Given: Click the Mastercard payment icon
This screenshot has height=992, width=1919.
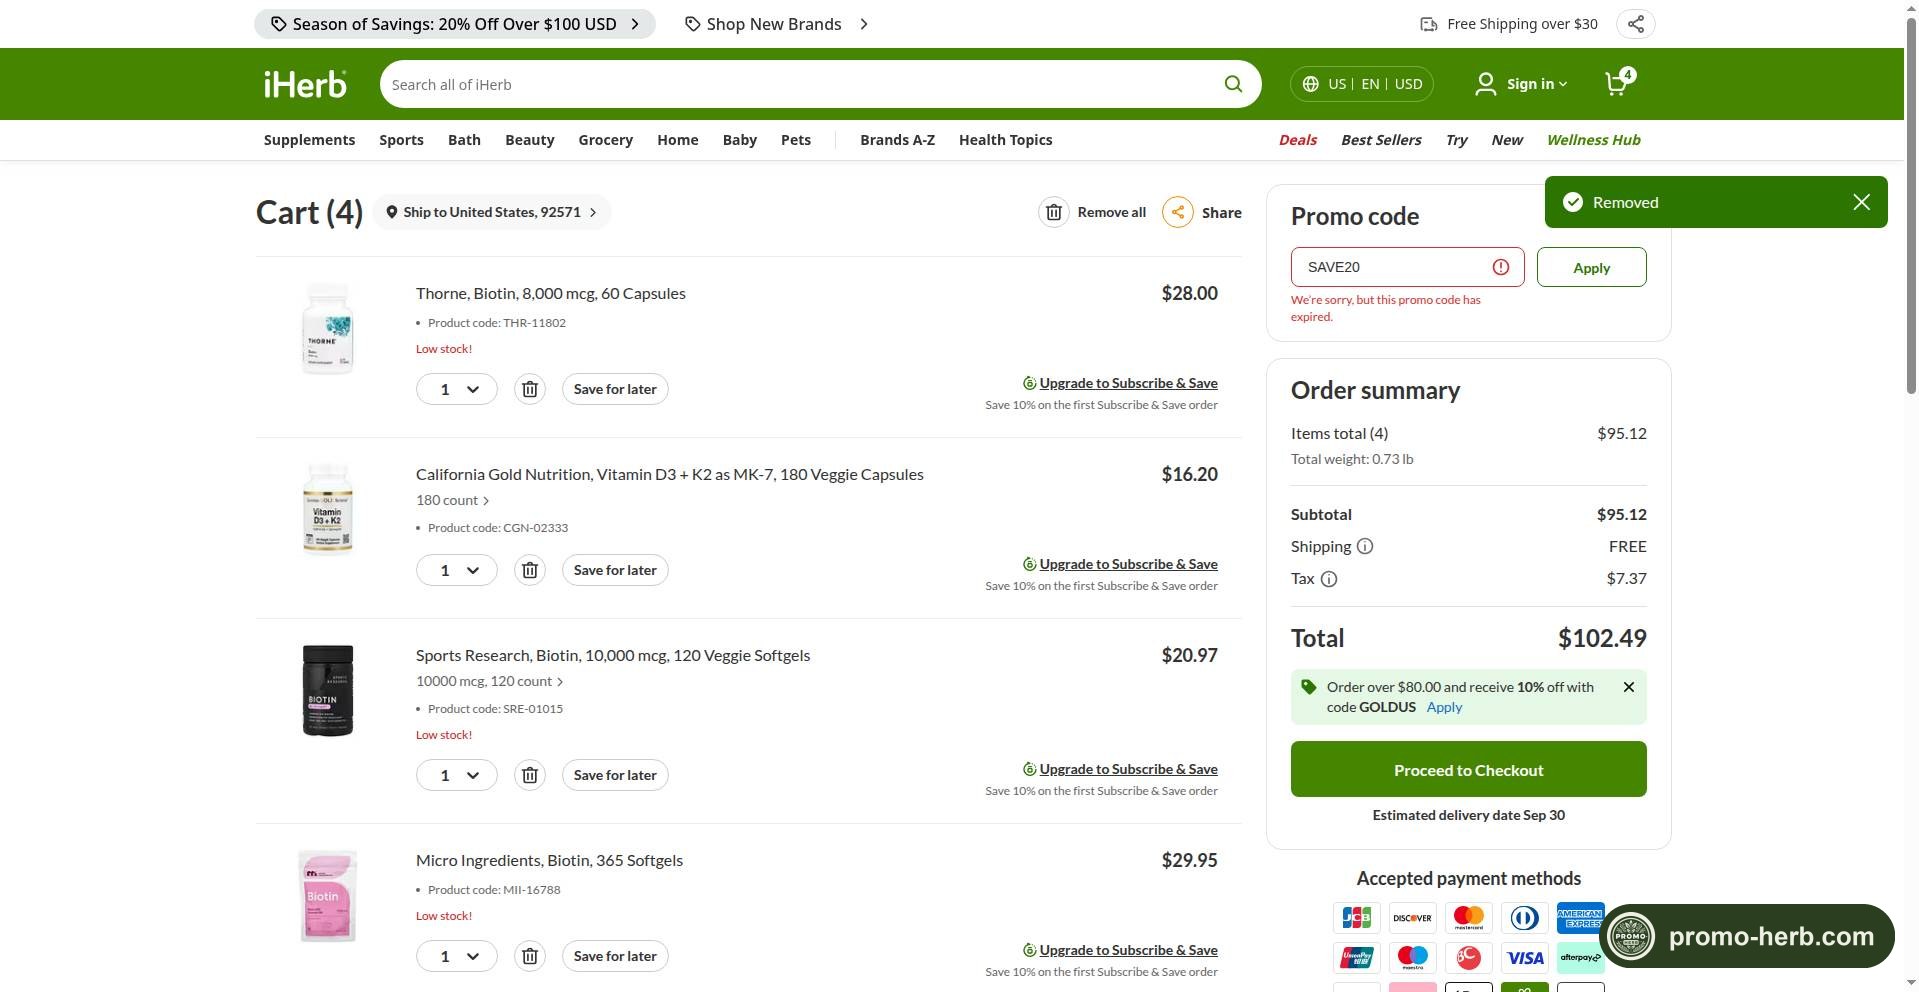Looking at the screenshot, I should pos(1468,917).
